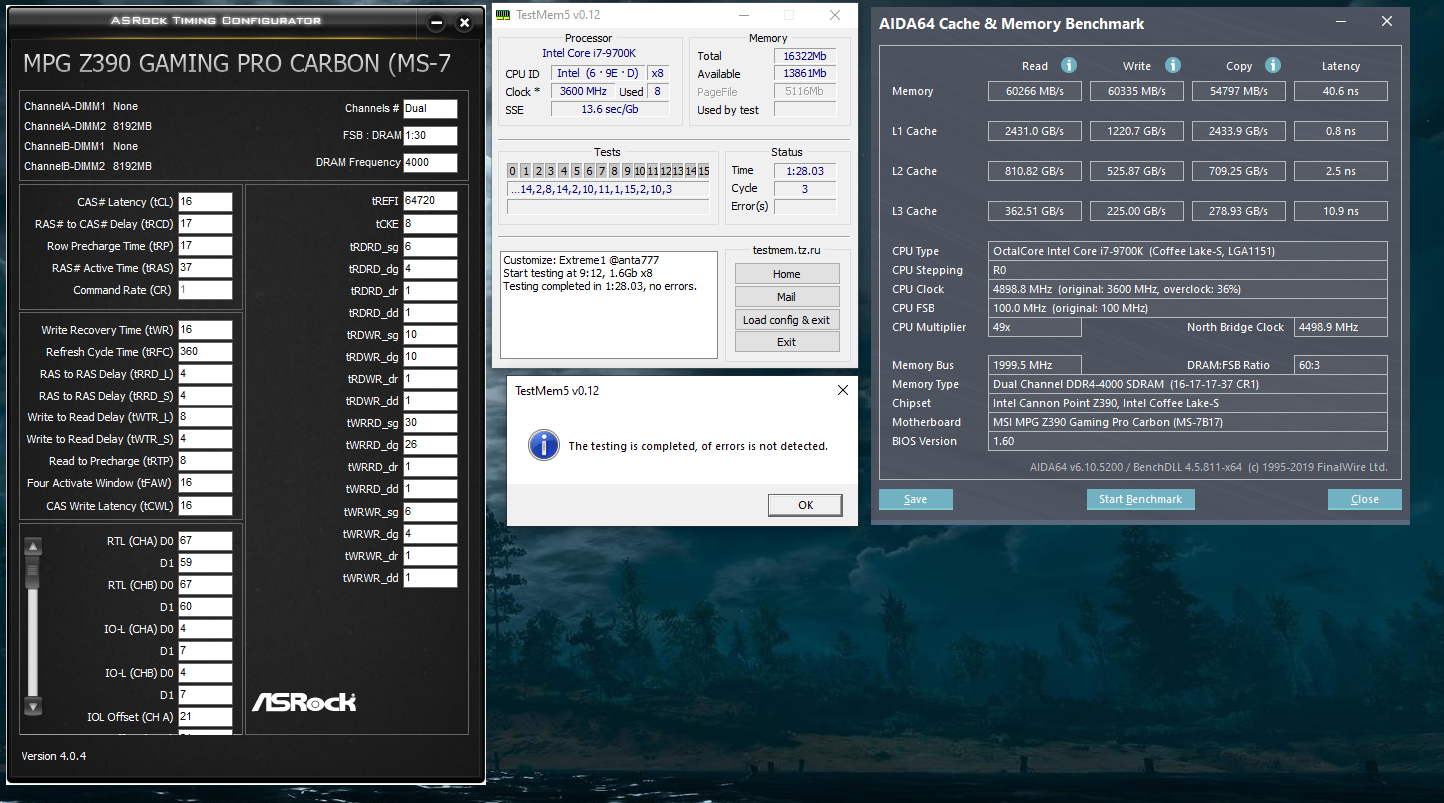Click the TestMem5 log text area
Screen dimensions: 1444x803
[609, 305]
